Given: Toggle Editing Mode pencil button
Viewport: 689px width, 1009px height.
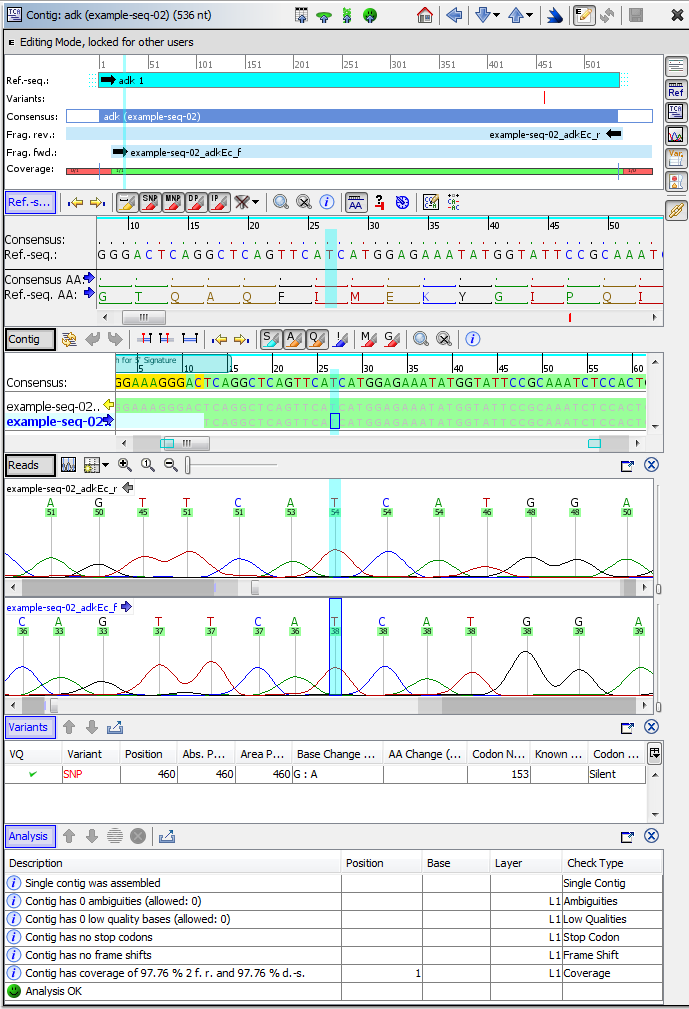Looking at the screenshot, I should pyautogui.click(x=584, y=15).
